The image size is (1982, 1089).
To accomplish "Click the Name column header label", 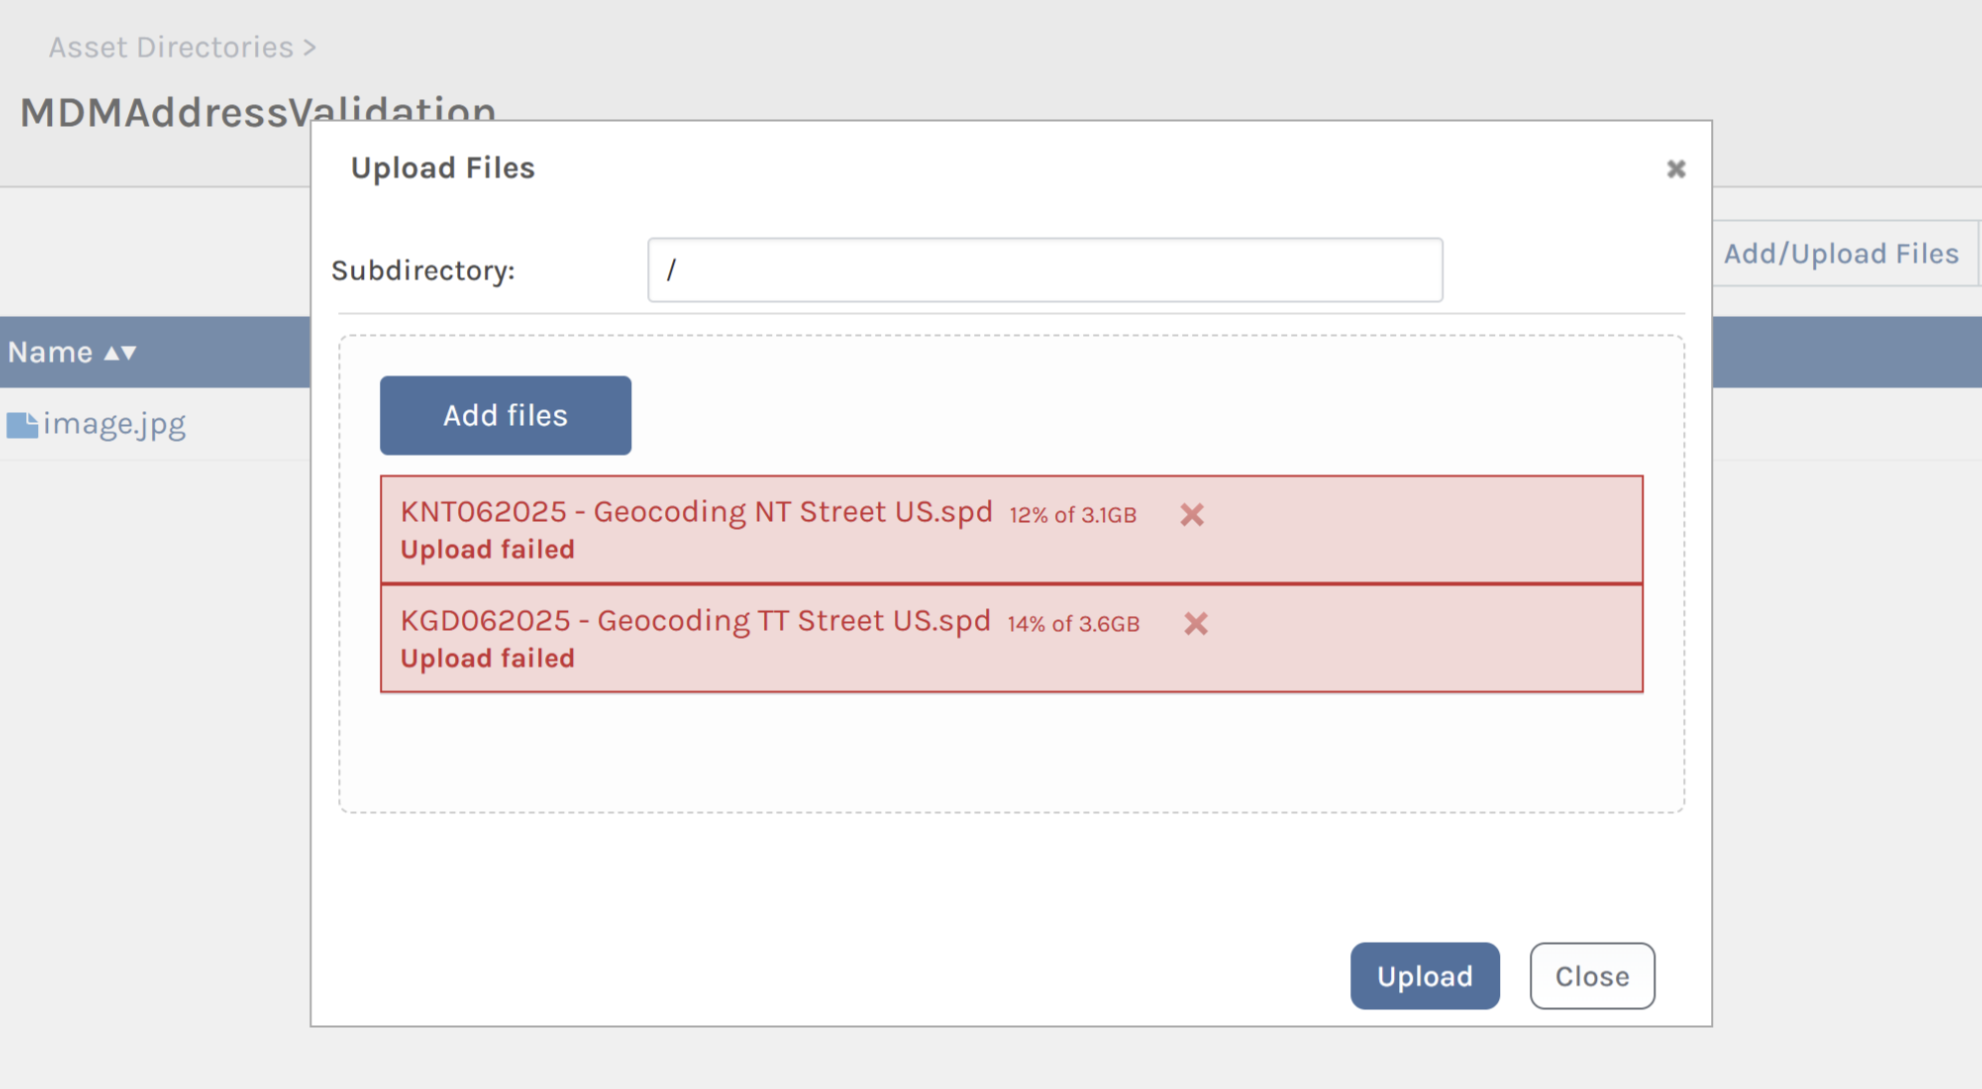I will 50,352.
